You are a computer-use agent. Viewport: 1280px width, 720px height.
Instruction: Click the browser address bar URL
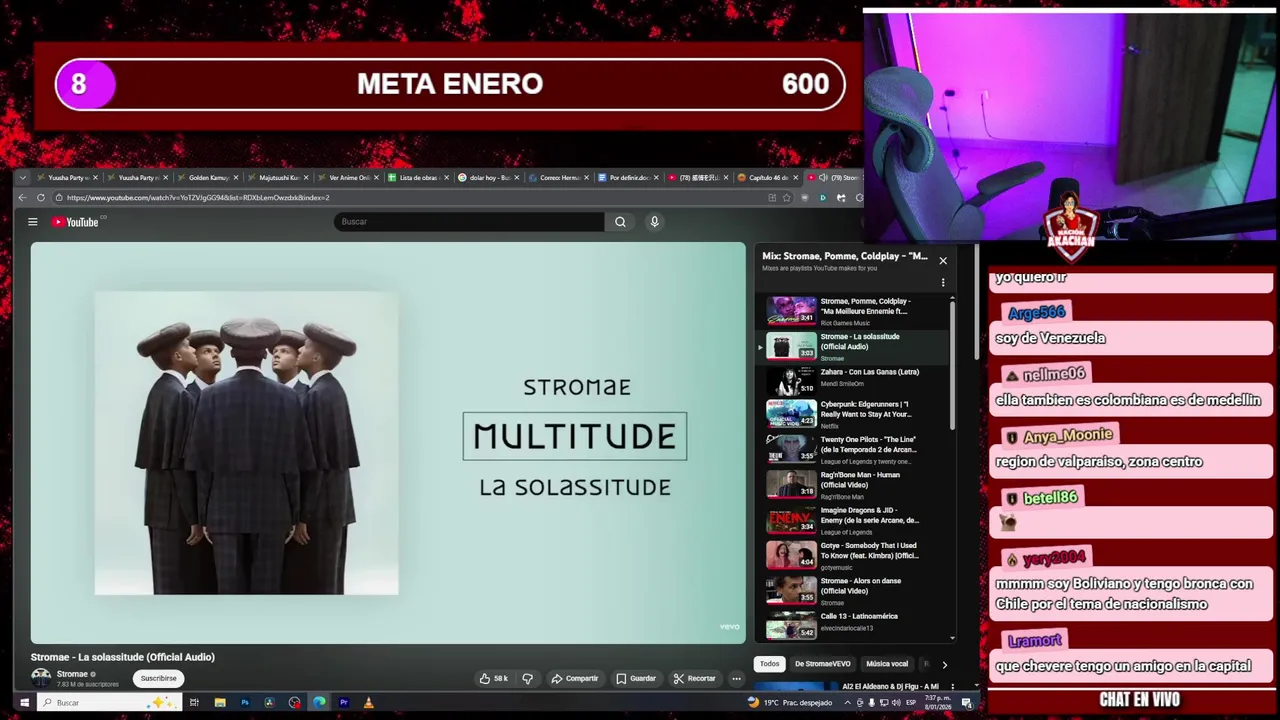coord(198,198)
